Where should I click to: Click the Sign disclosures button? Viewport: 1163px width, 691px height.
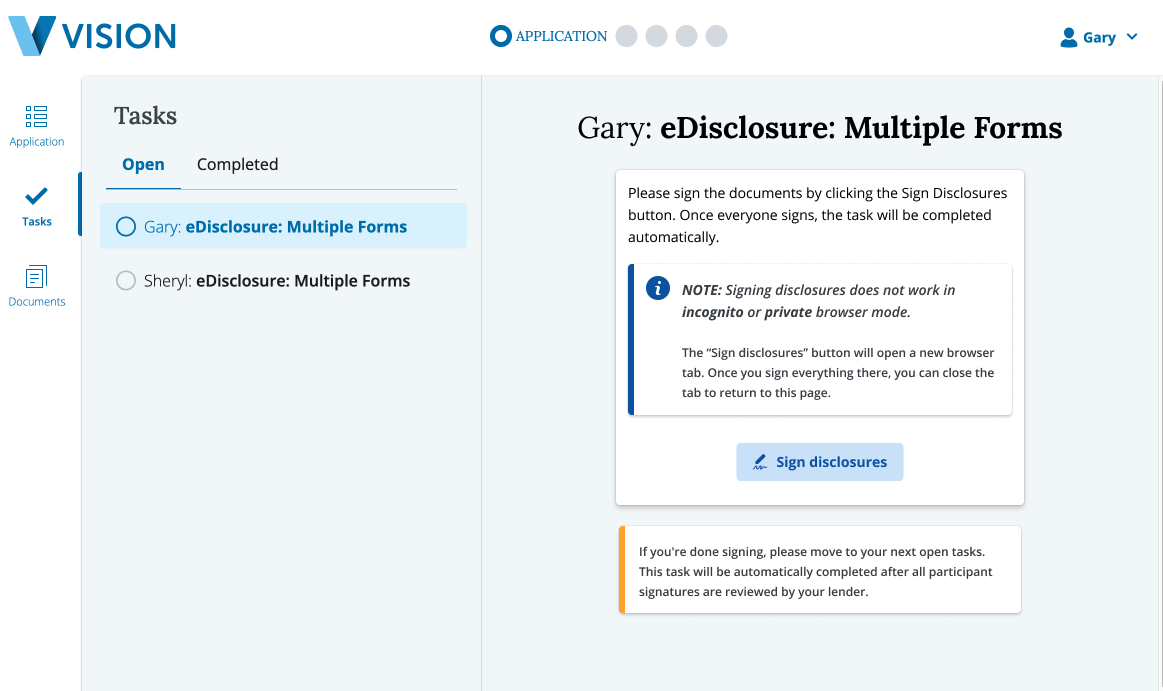(x=819, y=462)
